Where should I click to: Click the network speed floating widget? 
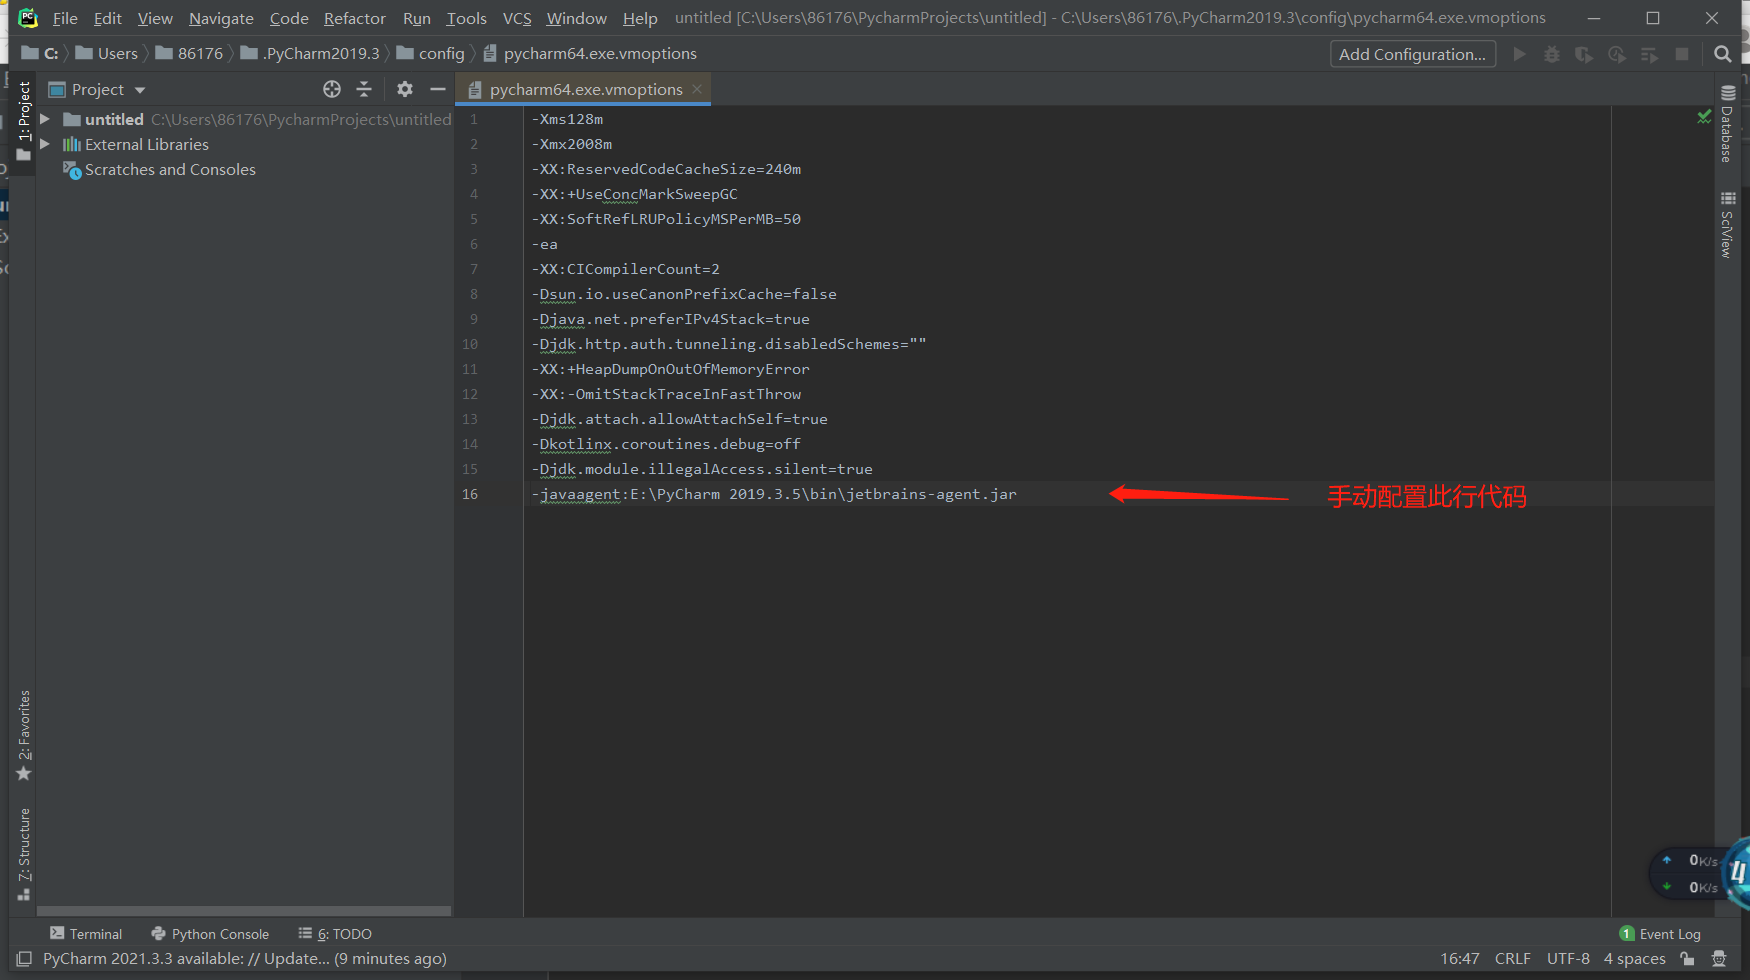(1698, 874)
